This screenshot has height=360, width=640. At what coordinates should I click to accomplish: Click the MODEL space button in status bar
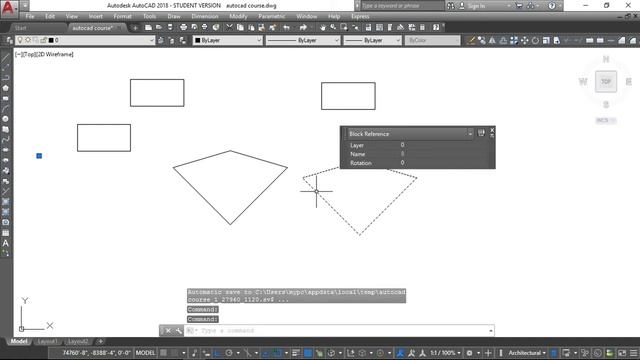145,353
